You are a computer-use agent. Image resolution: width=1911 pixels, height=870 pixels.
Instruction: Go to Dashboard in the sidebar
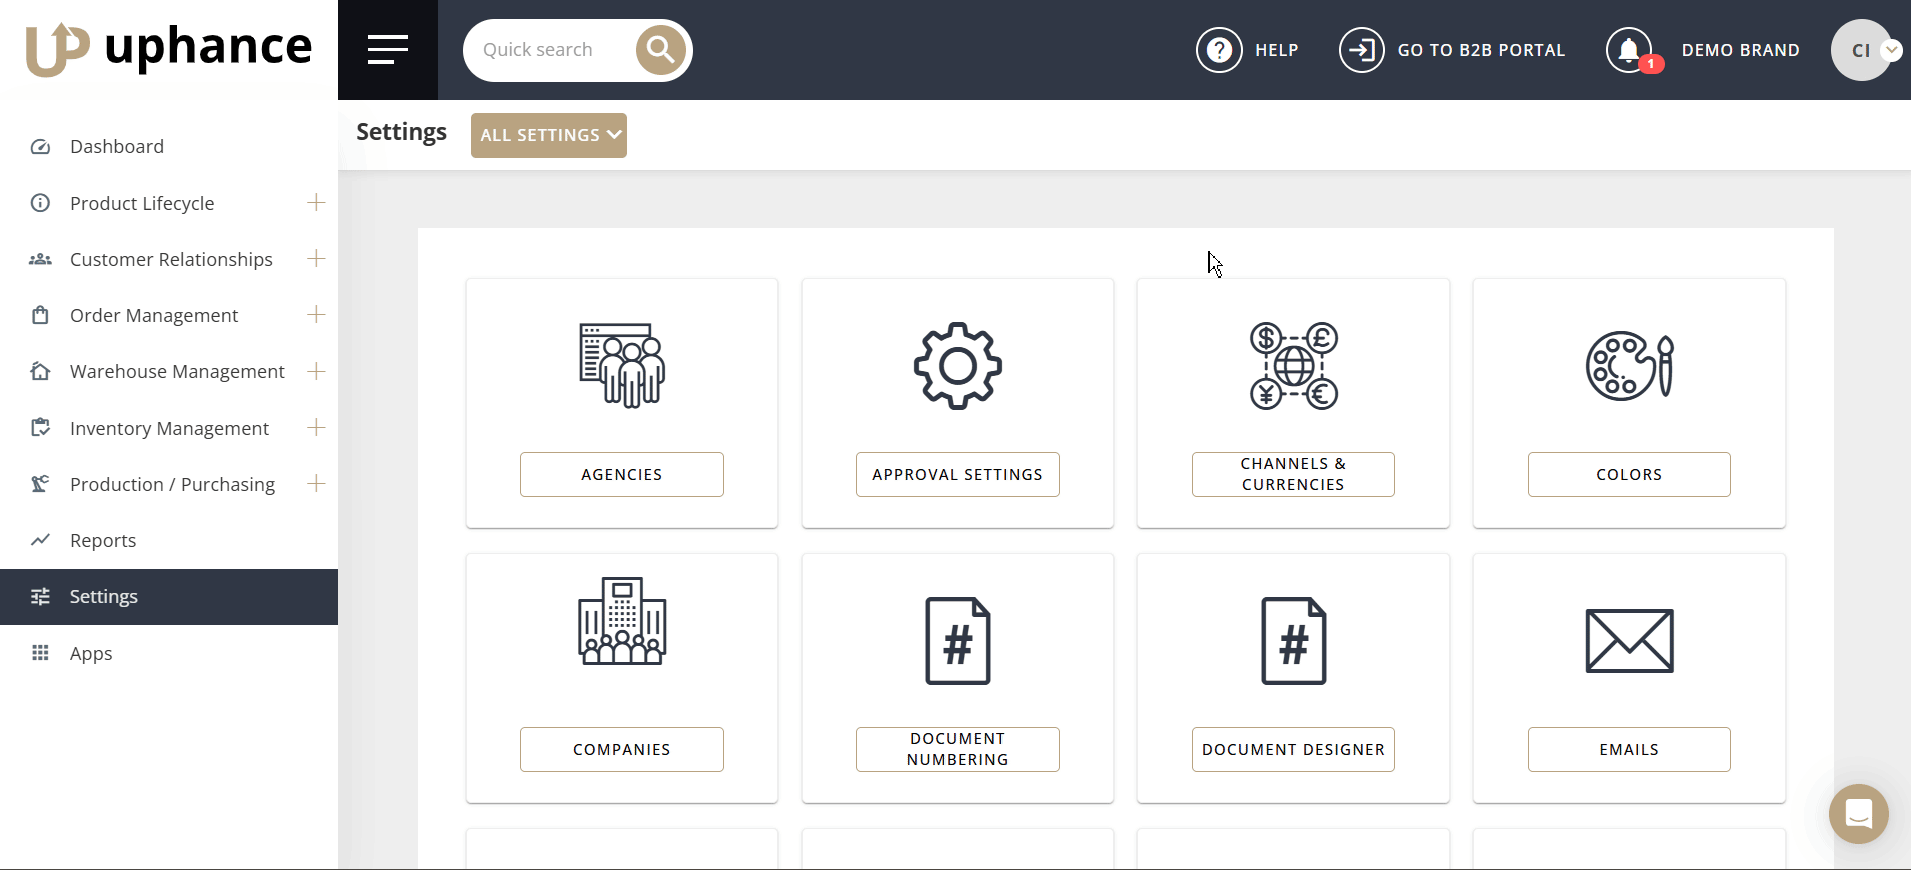117,147
